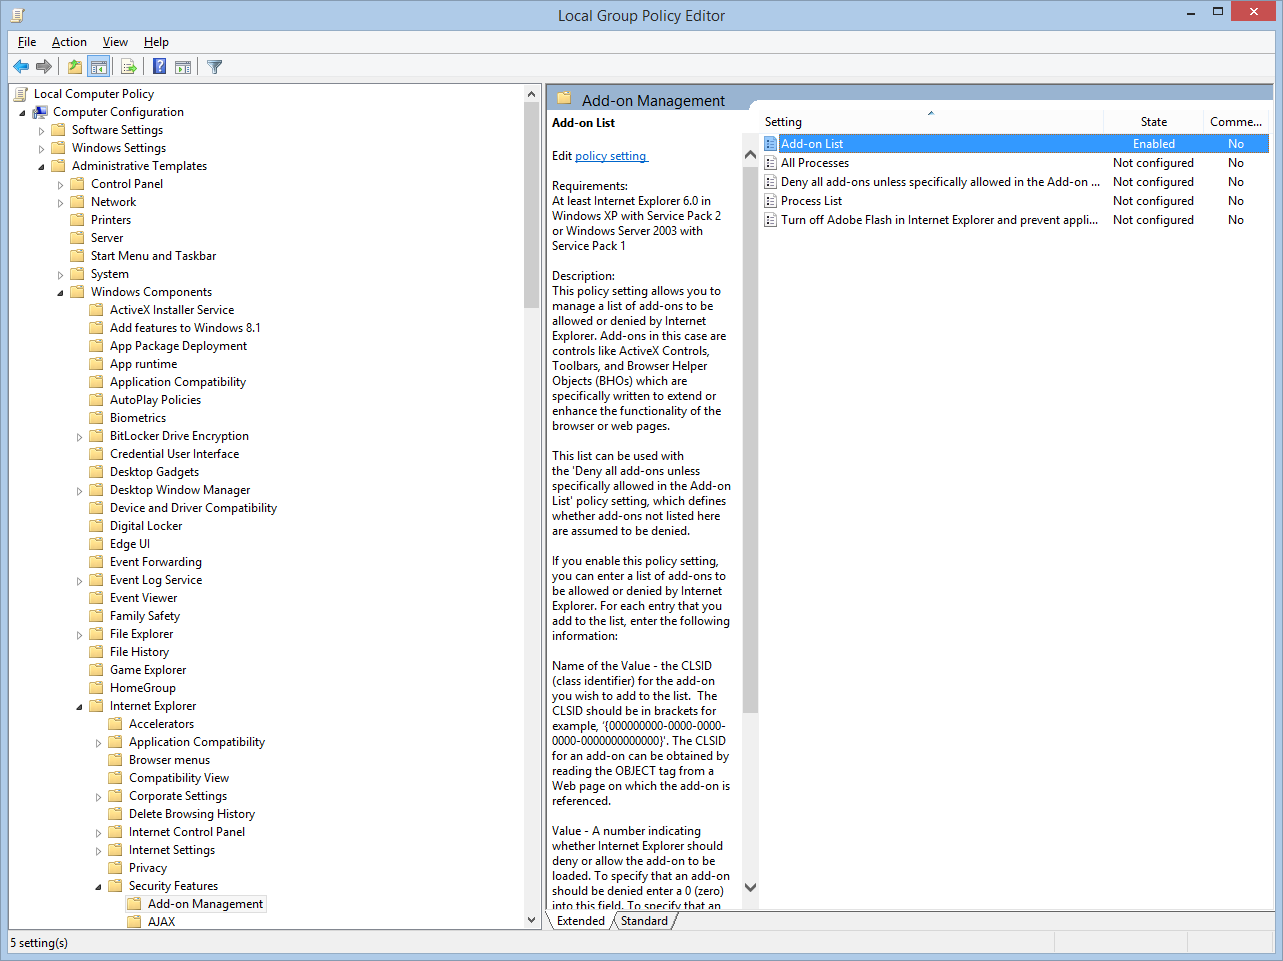Expand the BitLocker Drive Encryption node
The width and height of the screenshot is (1283, 961).
click(80, 437)
